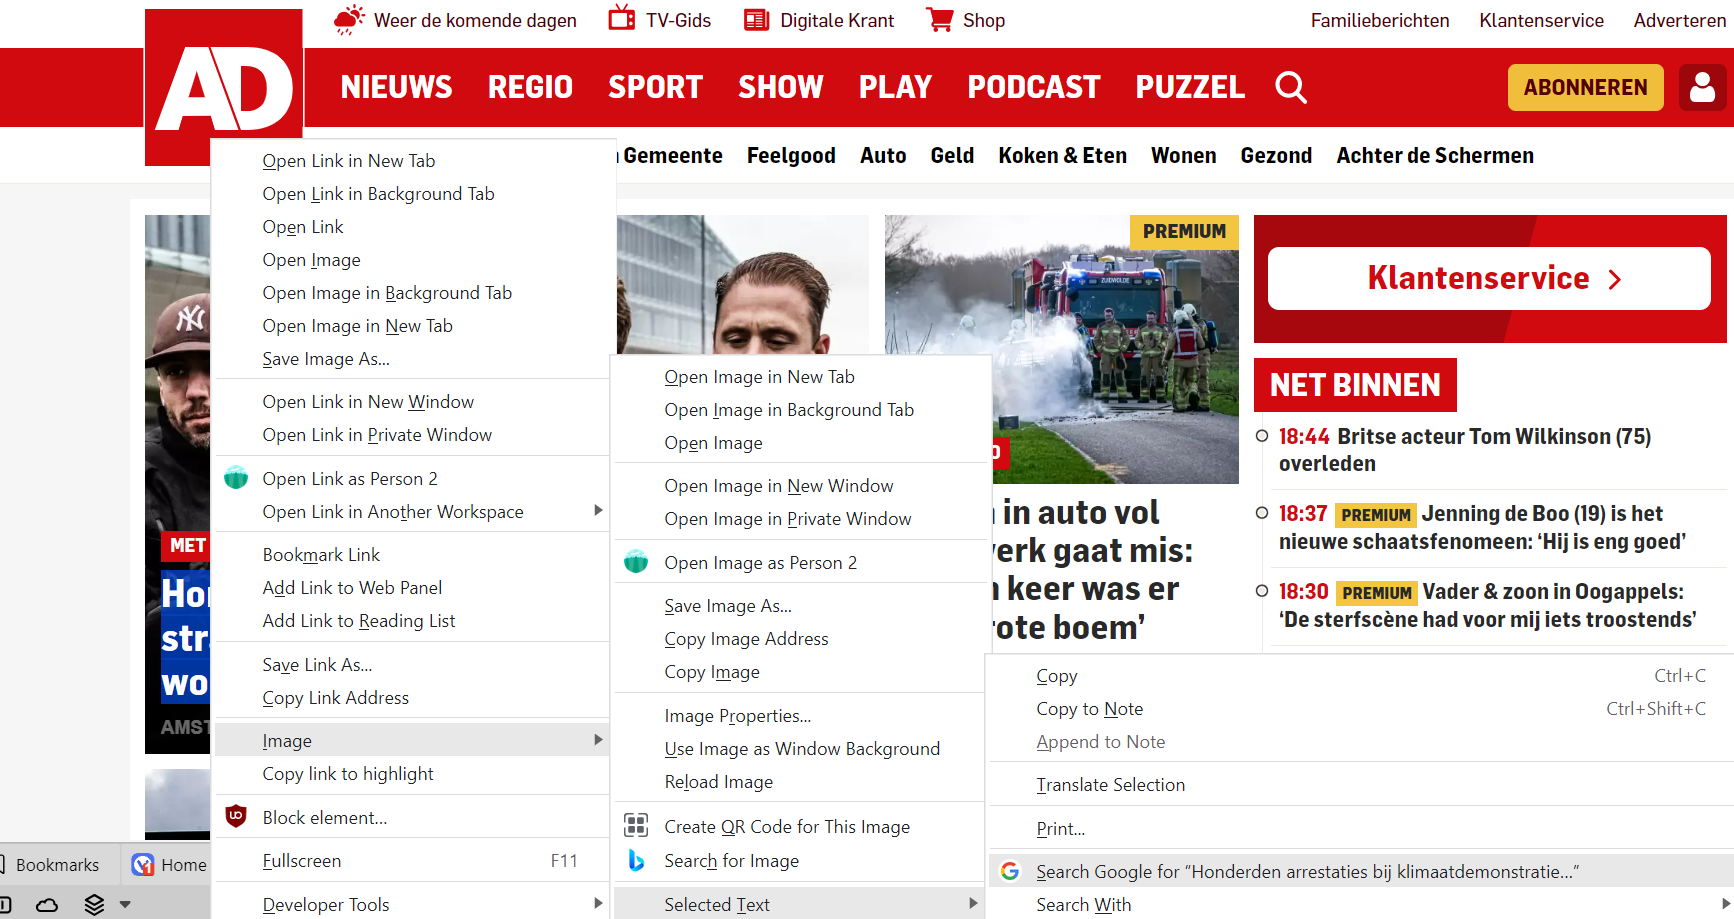
Task: Select Use Image as Window Background
Action: pos(800,748)
